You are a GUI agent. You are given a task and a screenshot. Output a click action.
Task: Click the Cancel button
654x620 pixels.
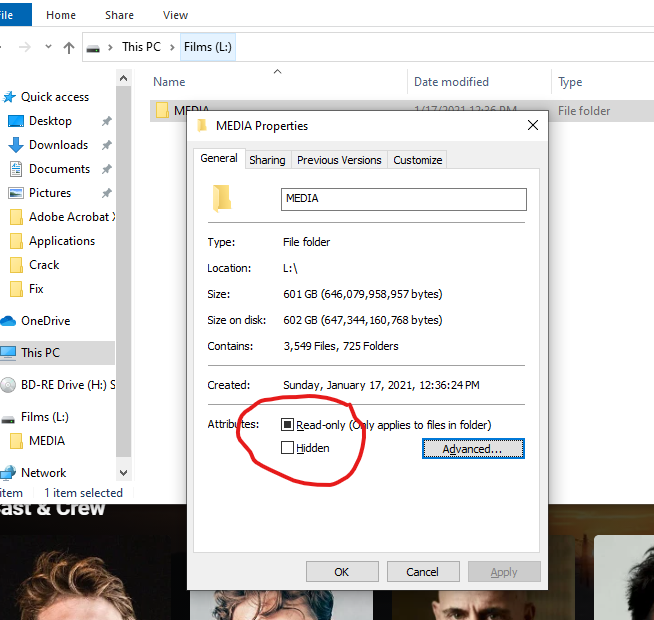[423, 572]
